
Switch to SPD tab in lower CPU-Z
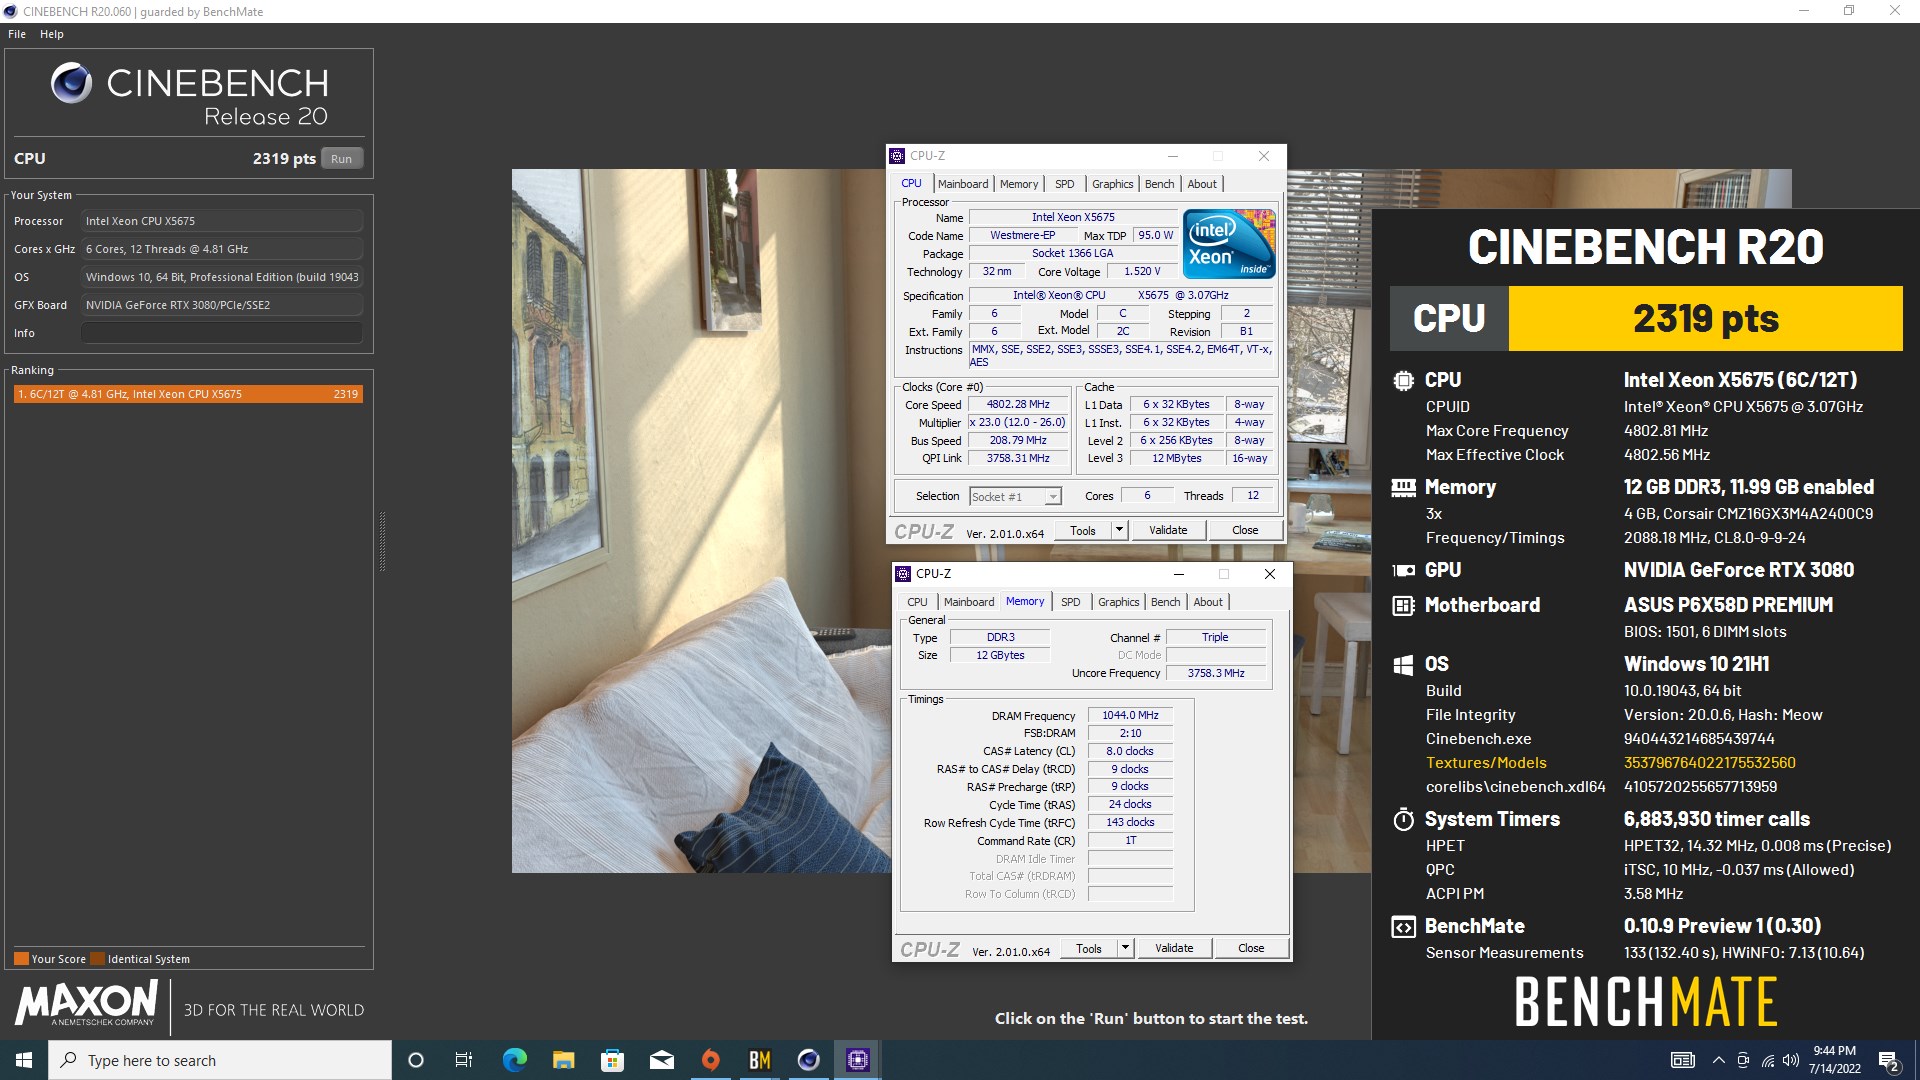(x=1071, y=602)
